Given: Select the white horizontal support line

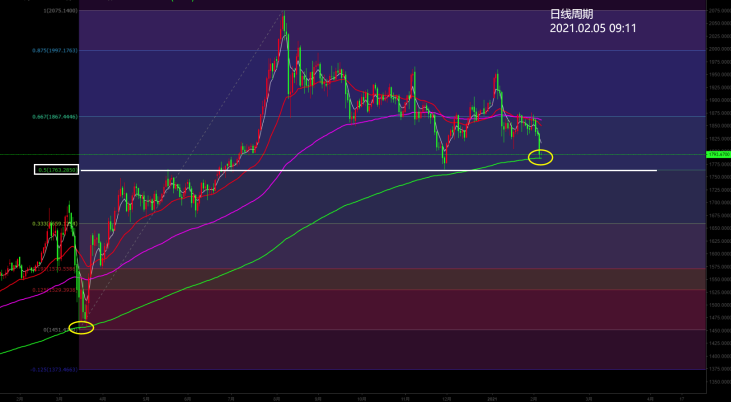Looking at the screenshot, I should tap(400, 171).
